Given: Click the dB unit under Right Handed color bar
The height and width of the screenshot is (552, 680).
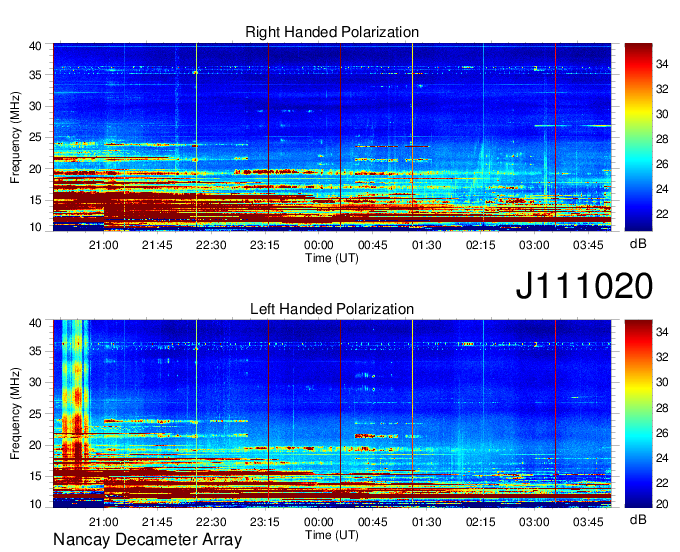Looking at the screenshot, I should click(638, 244).
